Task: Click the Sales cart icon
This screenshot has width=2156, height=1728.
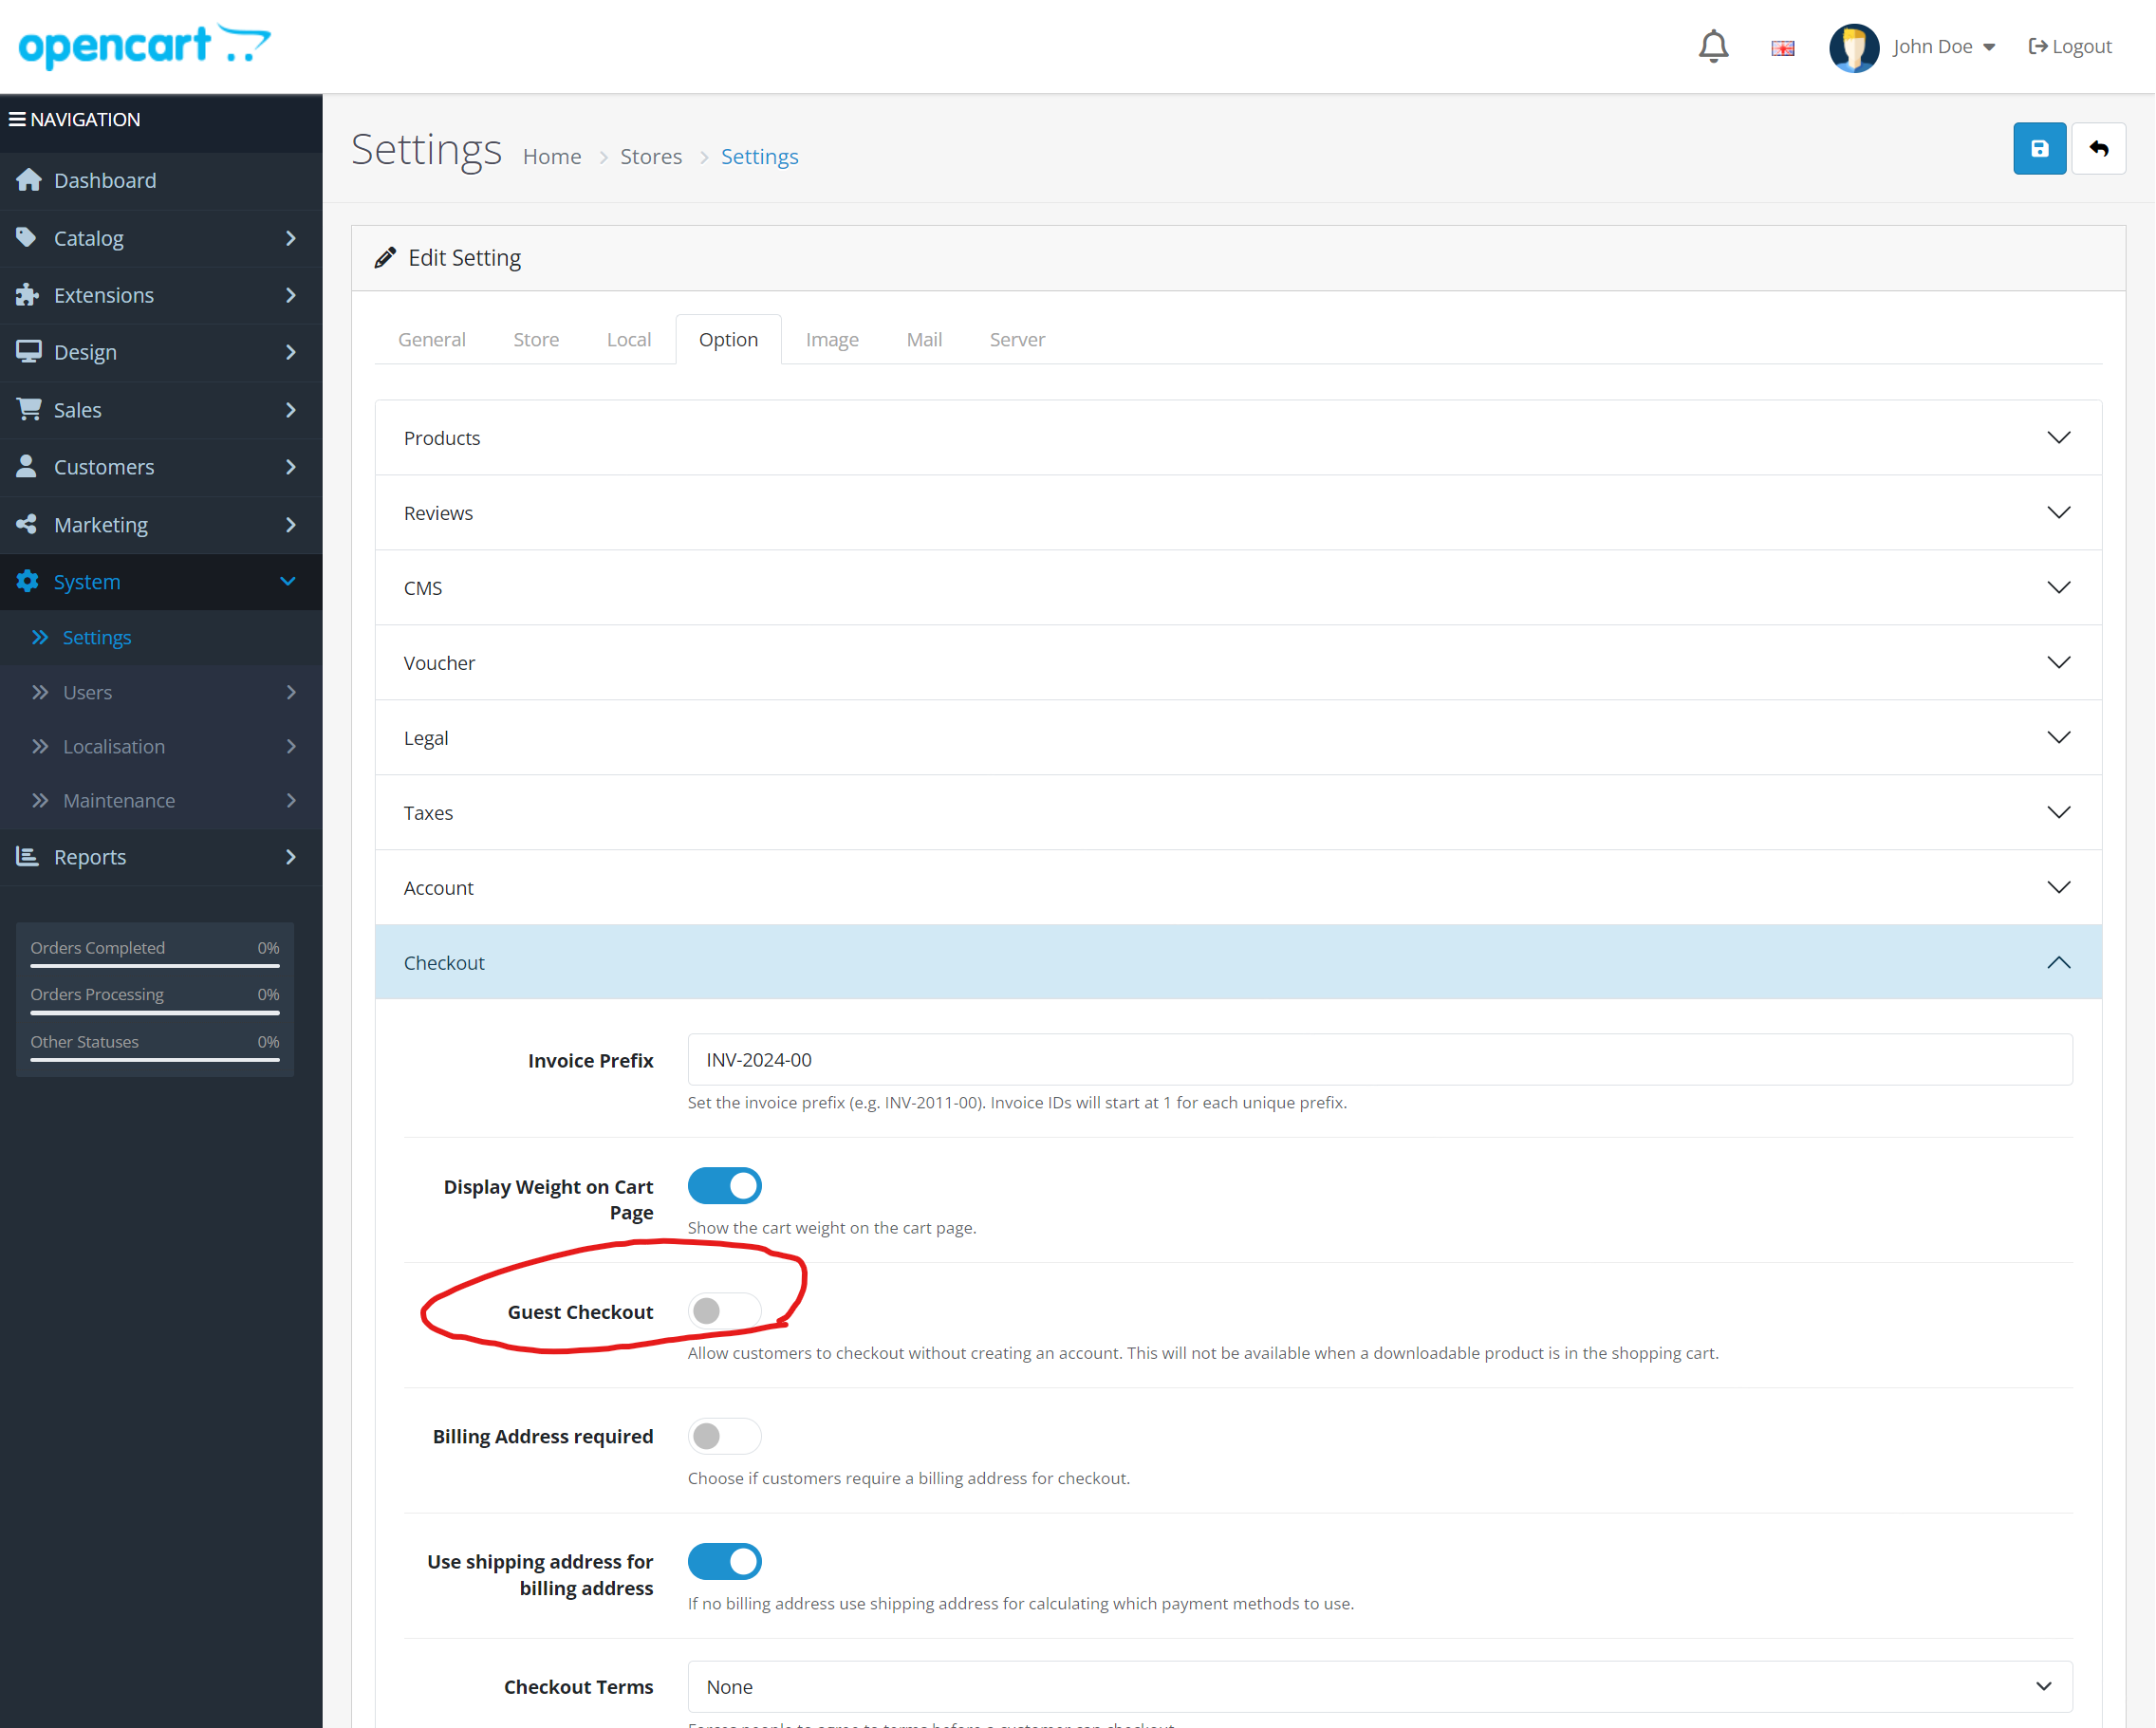Action: click(29, 409)
